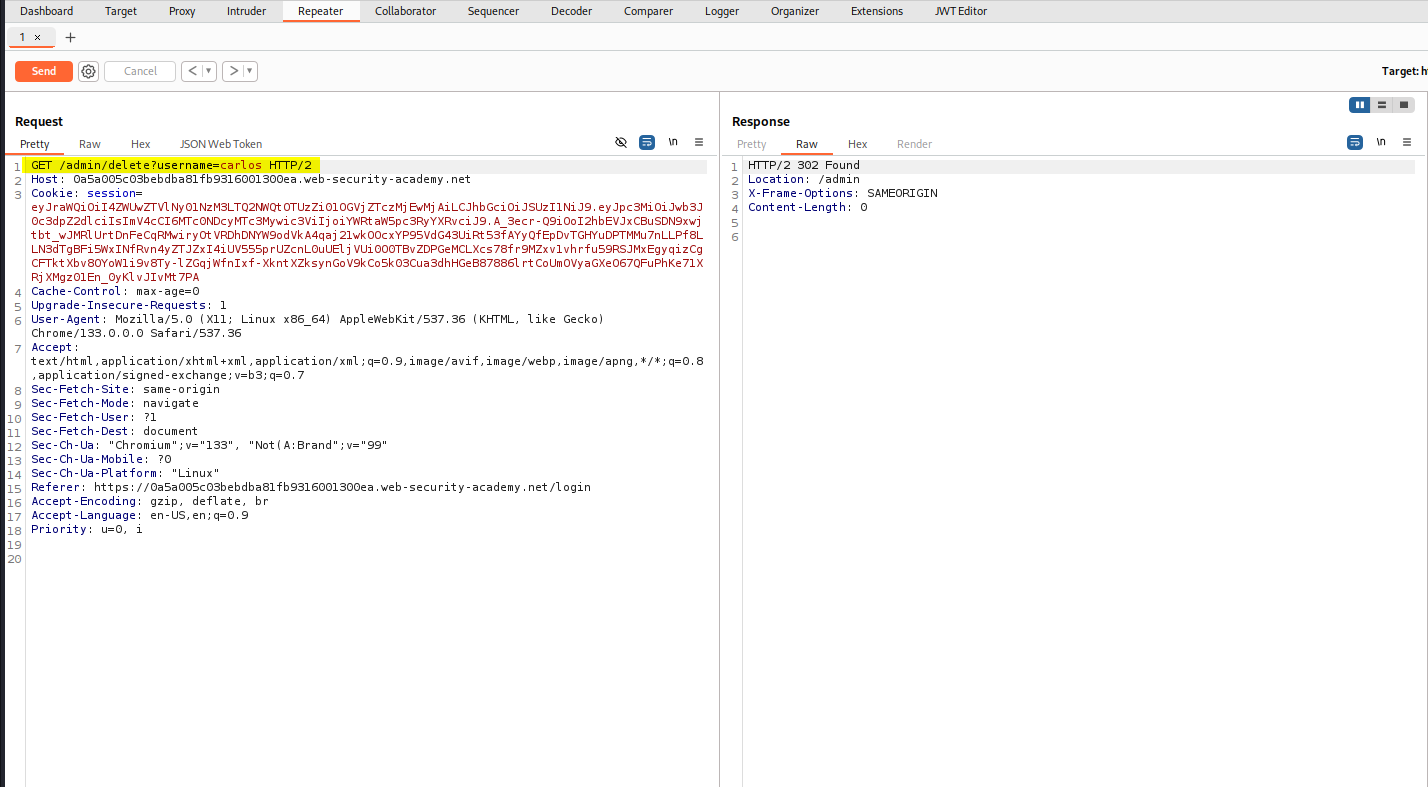This screenshot has width=1428, height=787.
Task: Click inside the red JWT session token
Action: (x=367, y=242)
